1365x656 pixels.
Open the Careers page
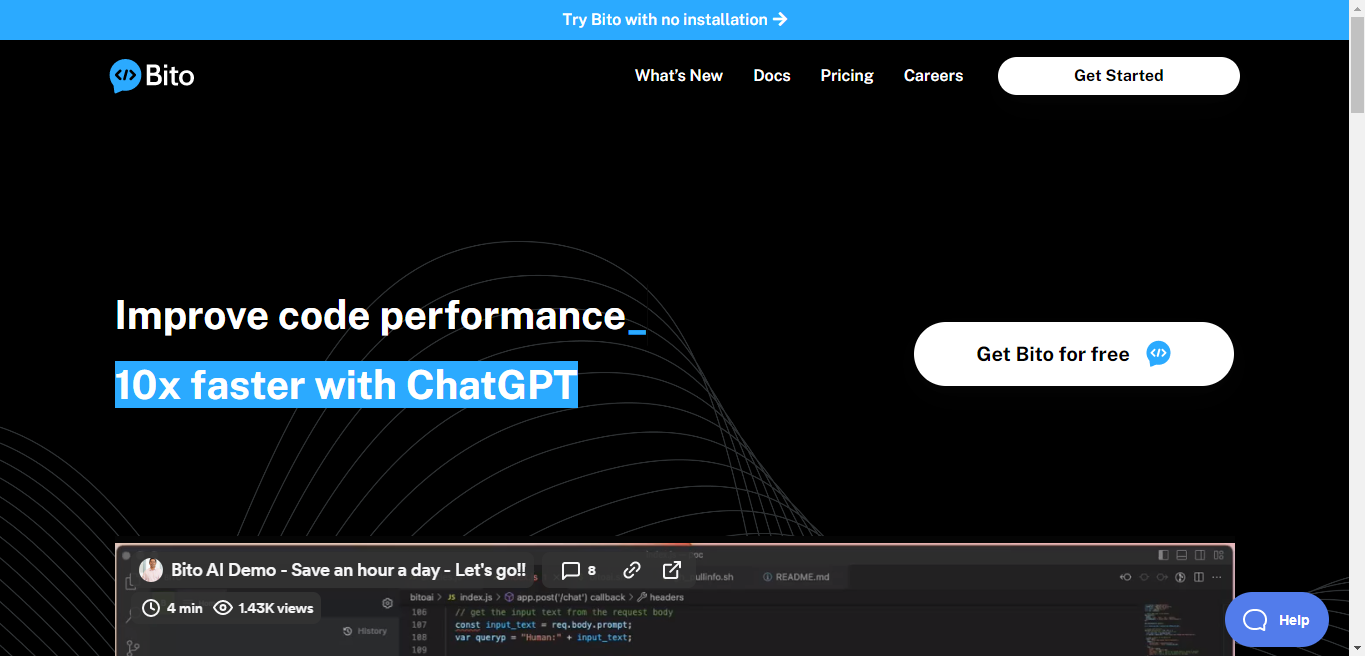(933, 76)
